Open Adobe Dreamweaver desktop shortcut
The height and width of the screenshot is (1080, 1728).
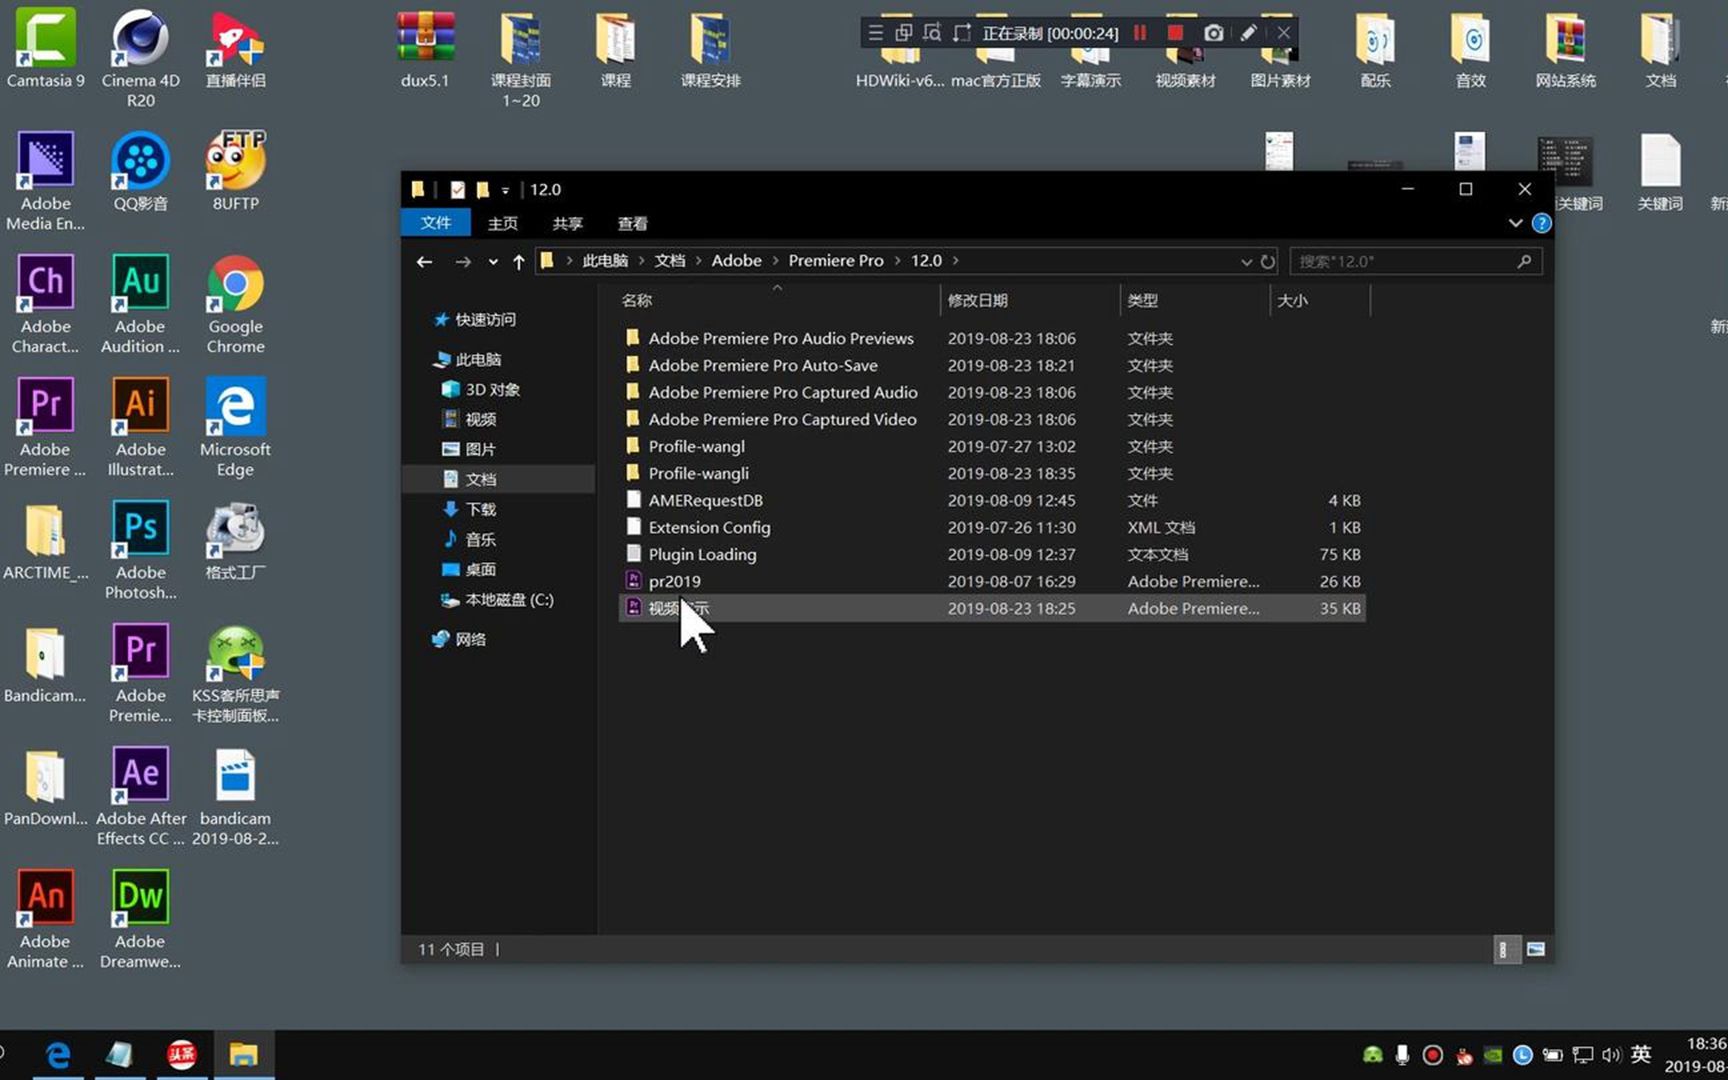click(140, 919)
